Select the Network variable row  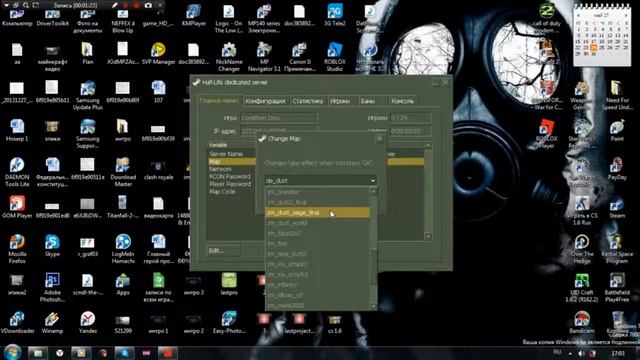click(231, 169)
